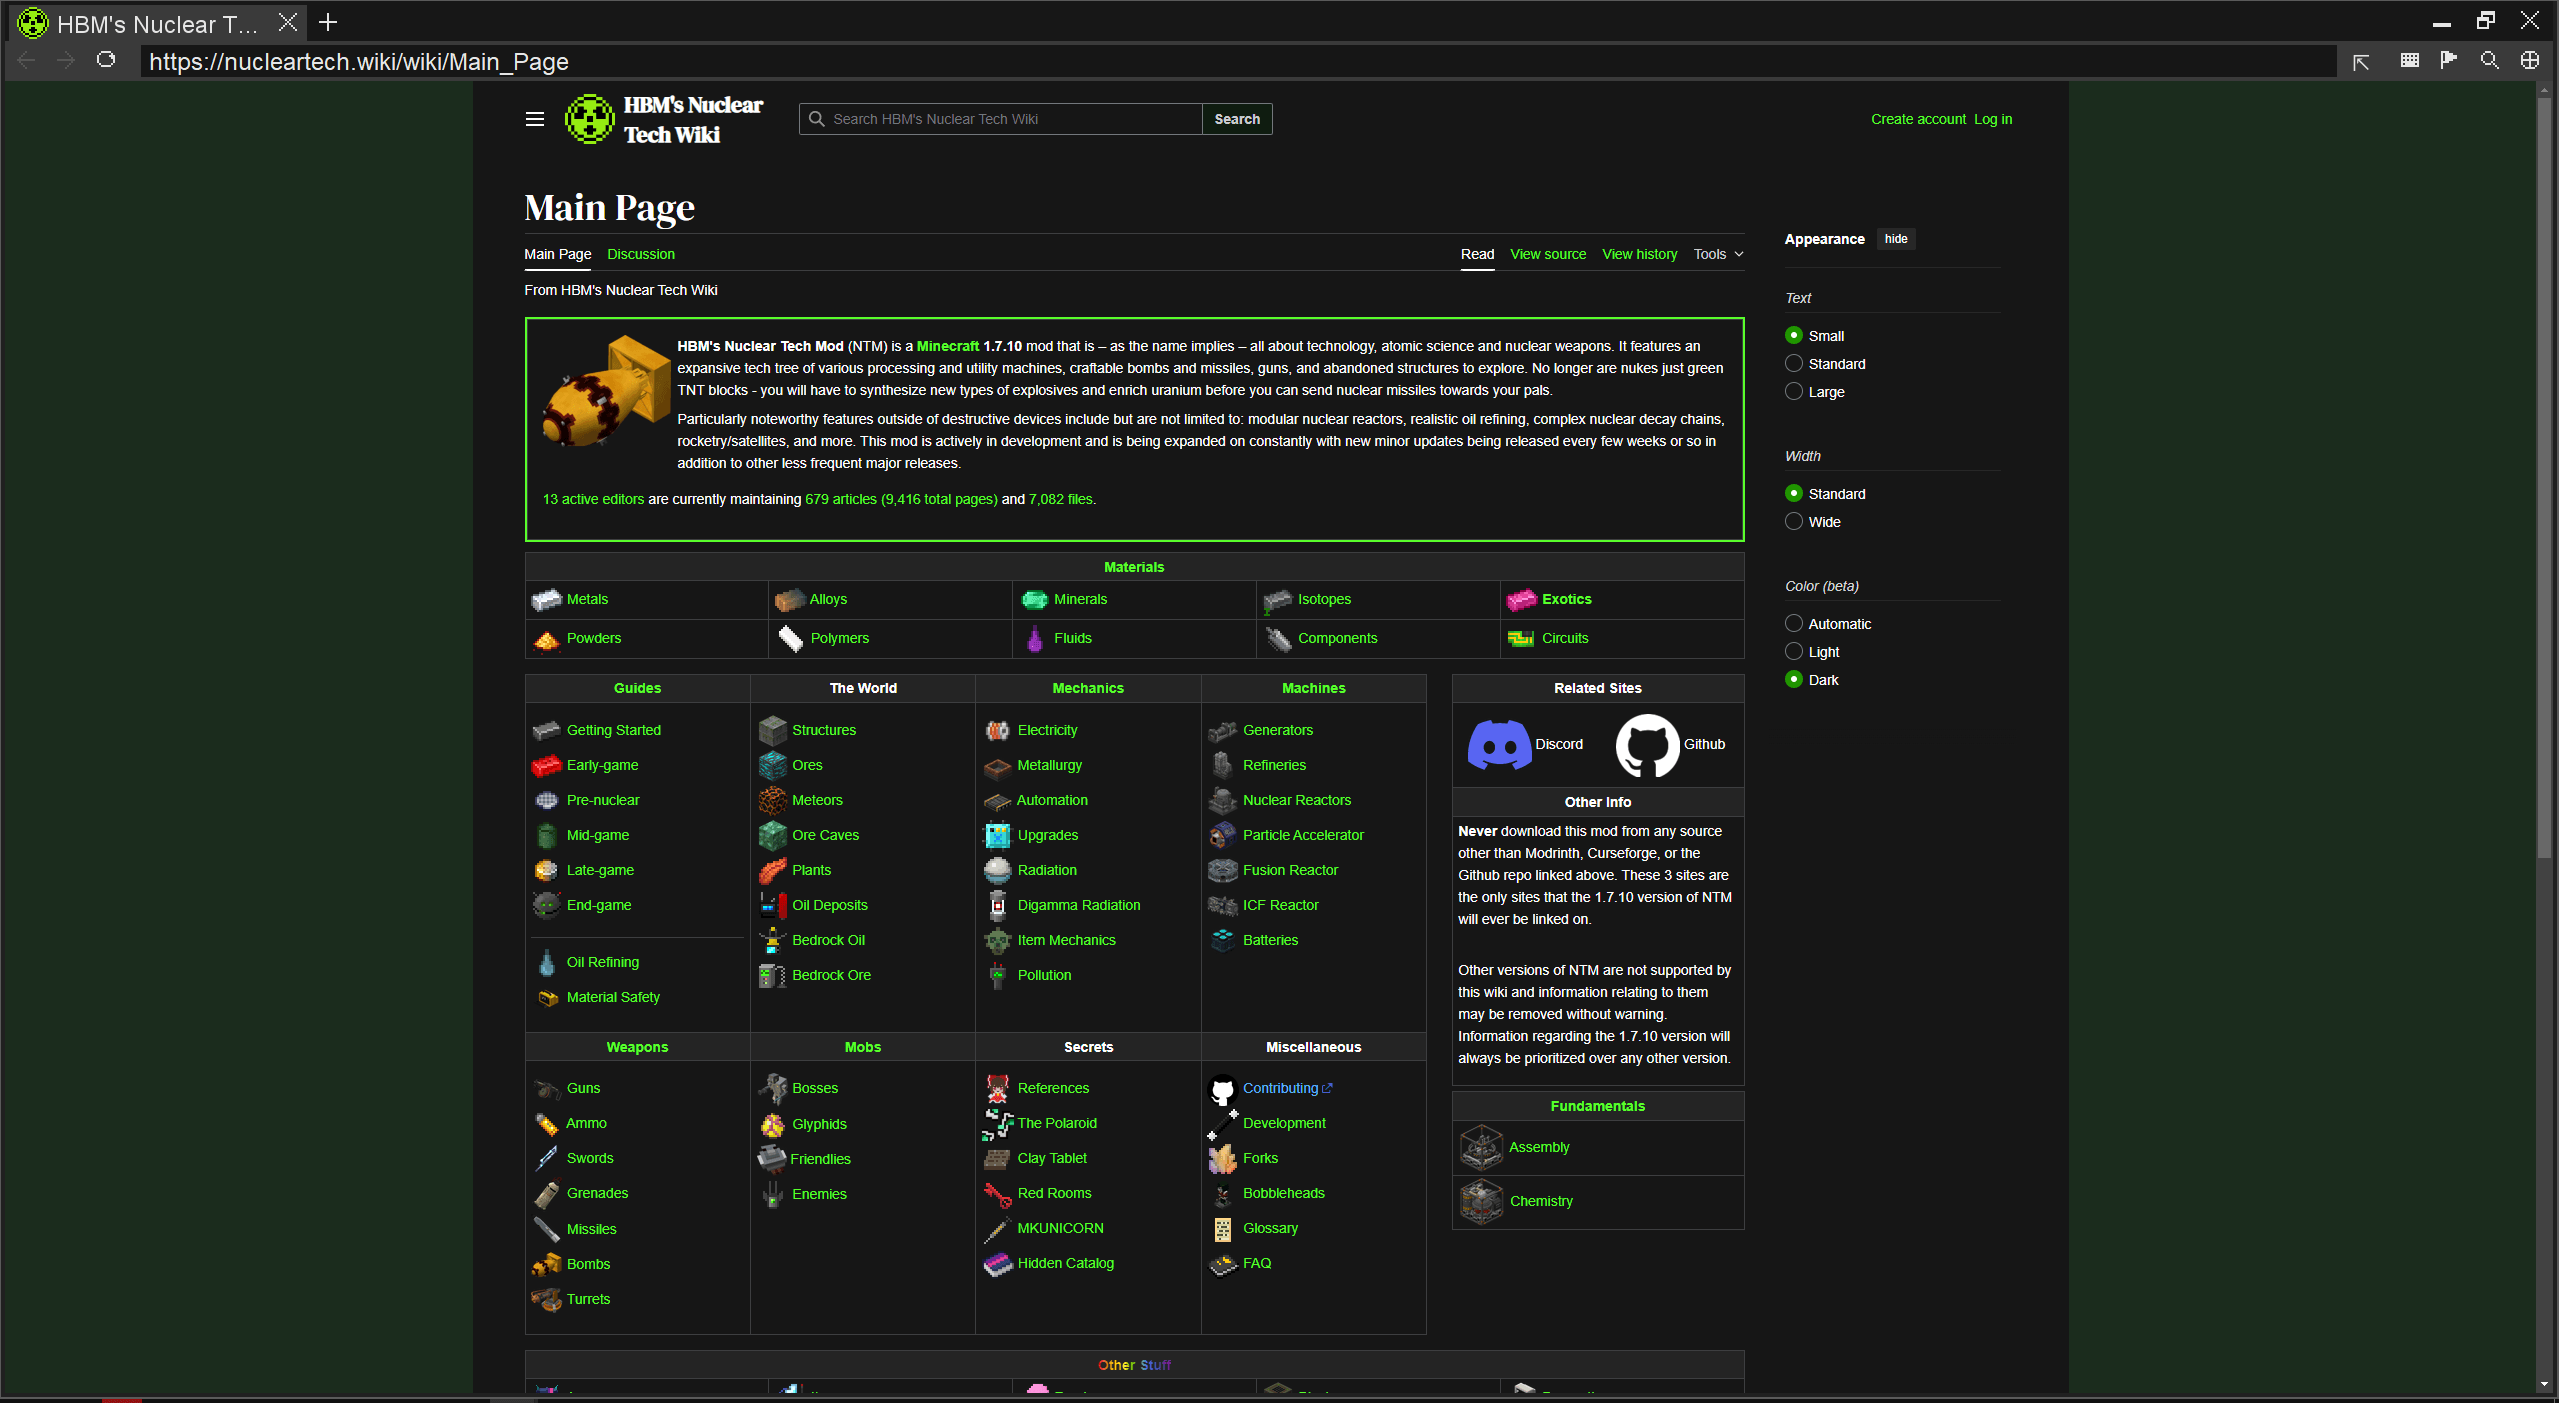The width and height of the screenshot is (2559, 1403).
Task: Select Large text size radio
Action: (x=1794, y=392)
